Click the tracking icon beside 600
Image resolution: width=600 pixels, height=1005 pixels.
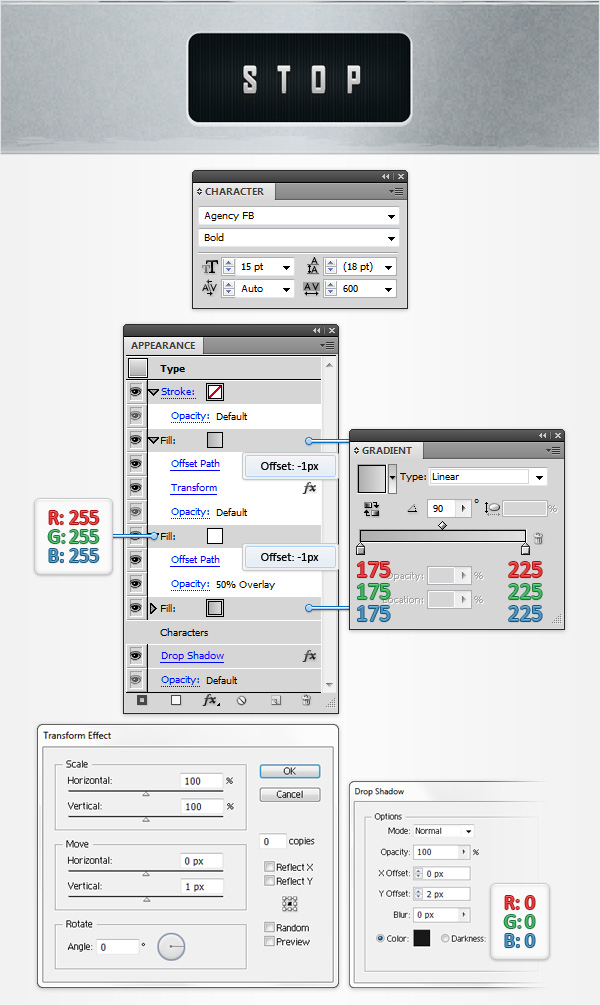[x=312, y=288]
